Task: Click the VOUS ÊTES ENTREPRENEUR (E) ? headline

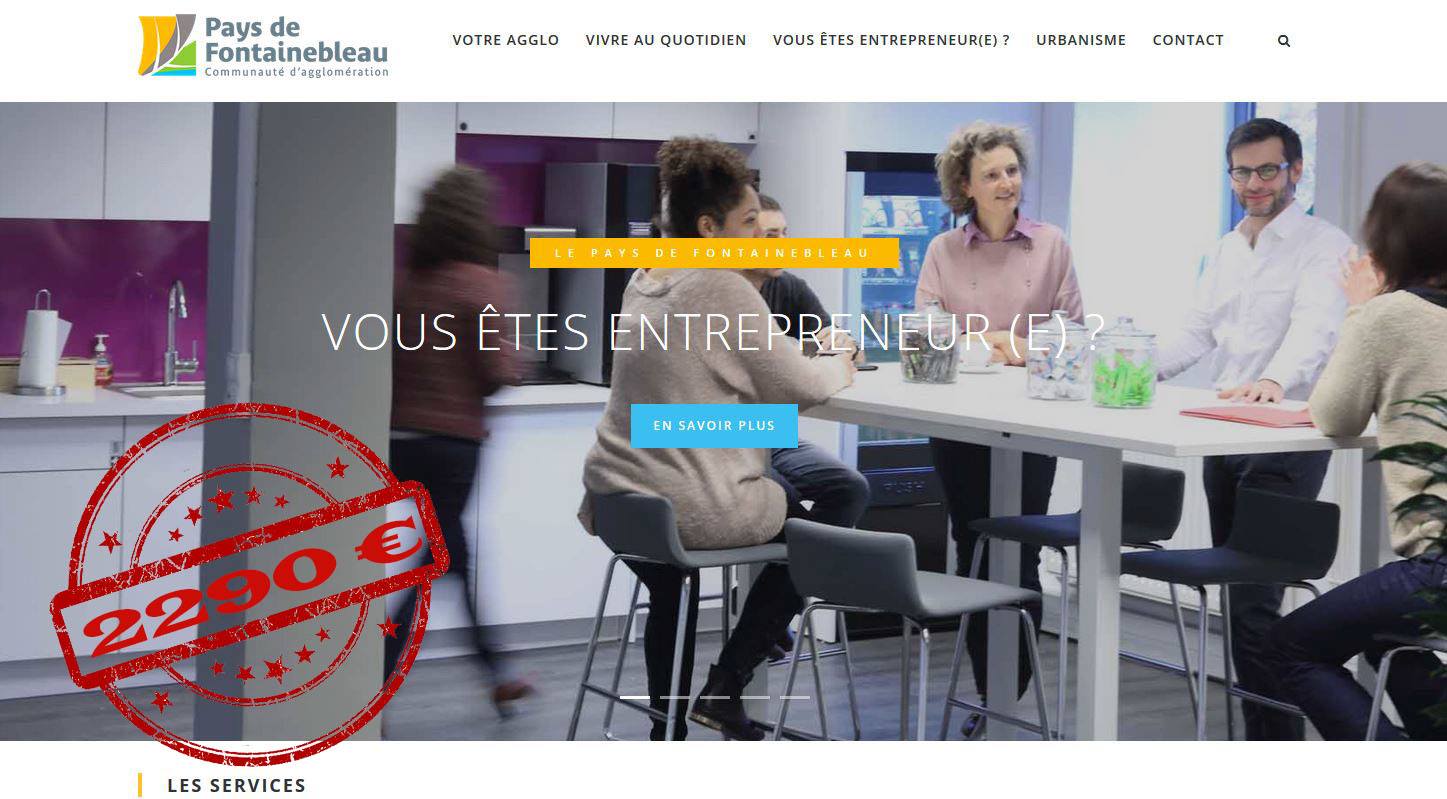Action: (x=713, y=332)
